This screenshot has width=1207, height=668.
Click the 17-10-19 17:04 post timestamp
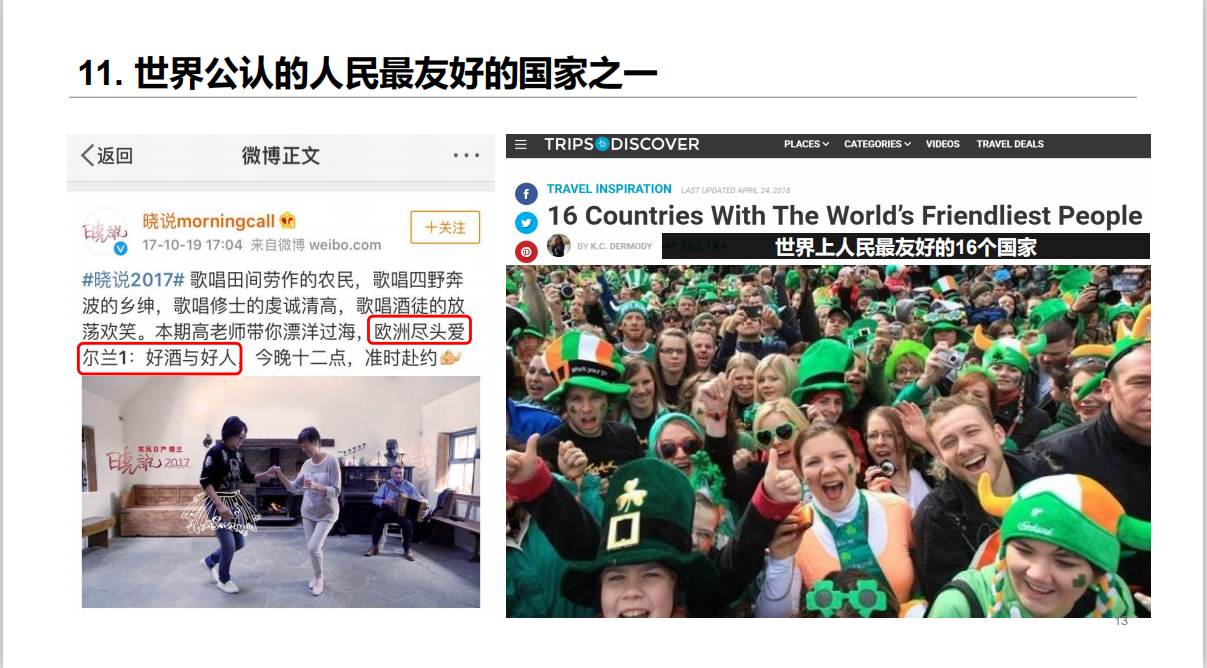point(192,245)
